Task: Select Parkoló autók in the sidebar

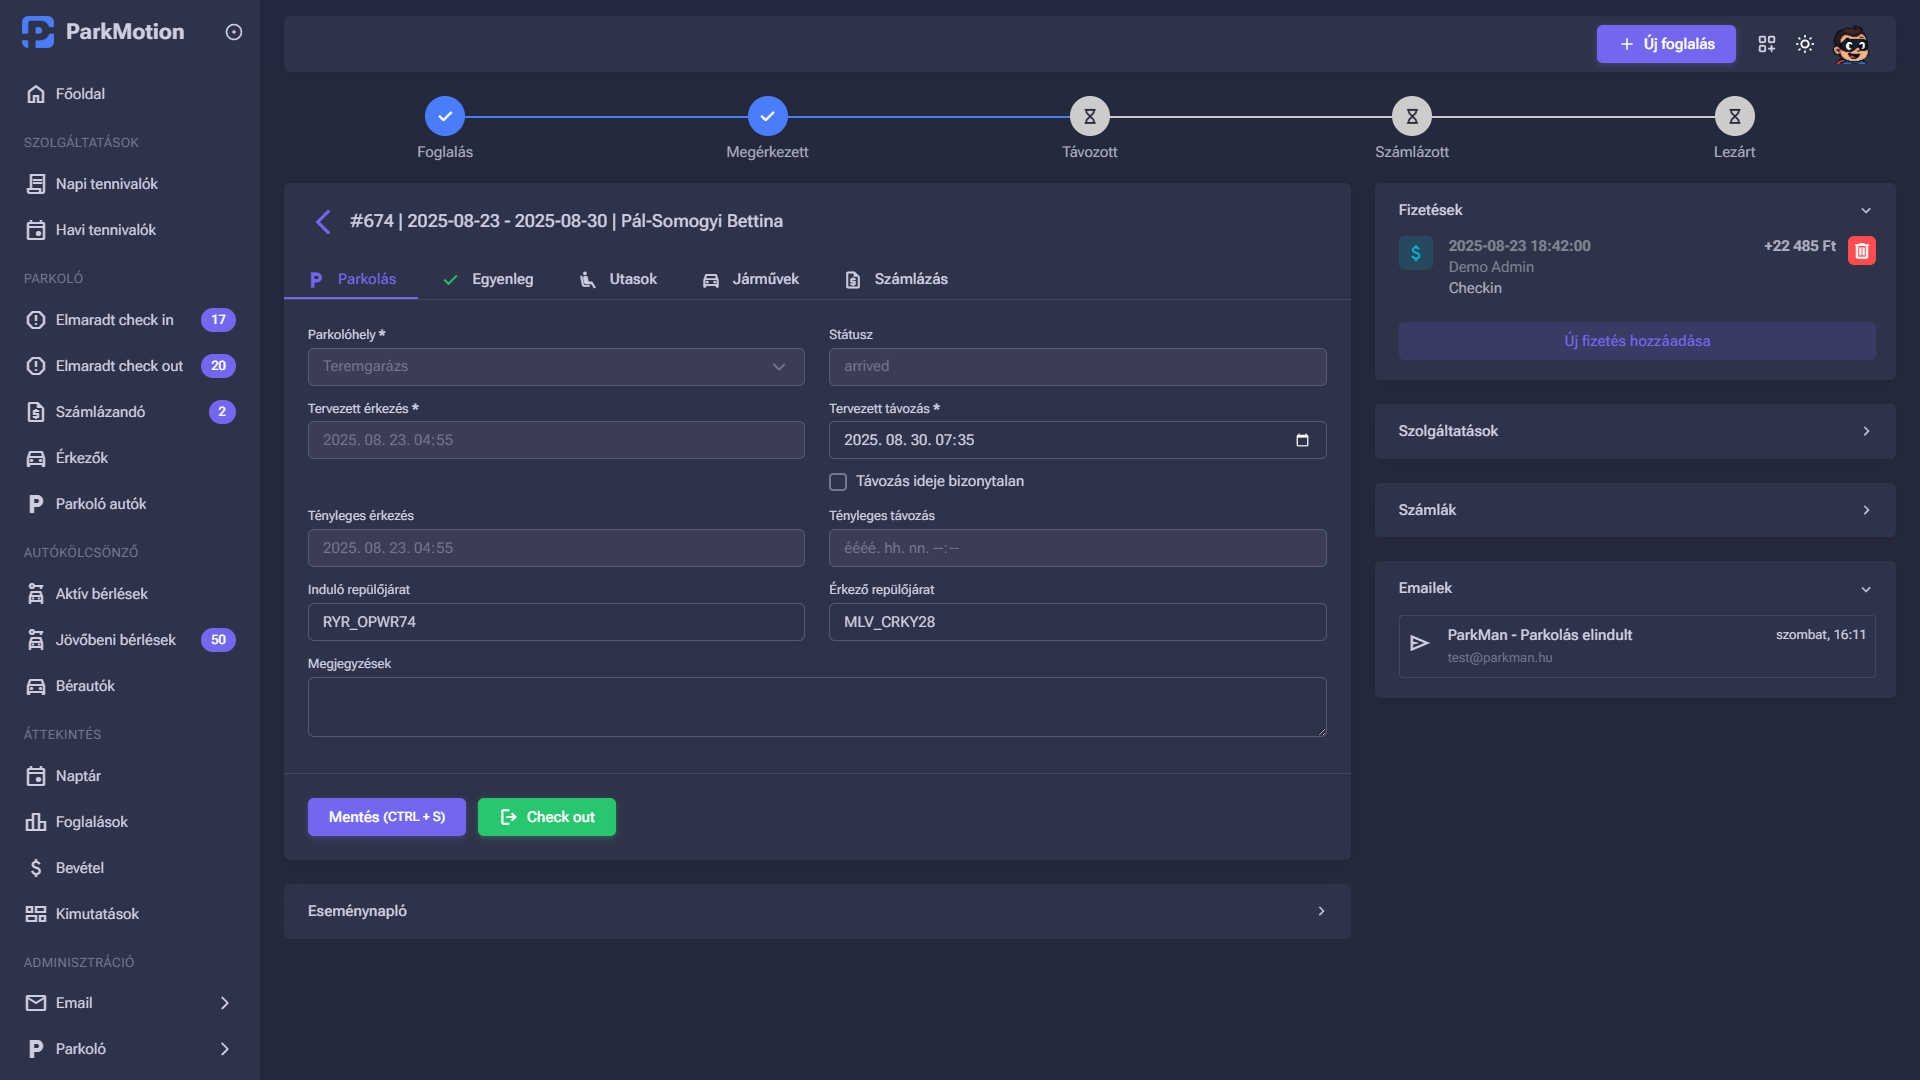Action: (100, 503)
